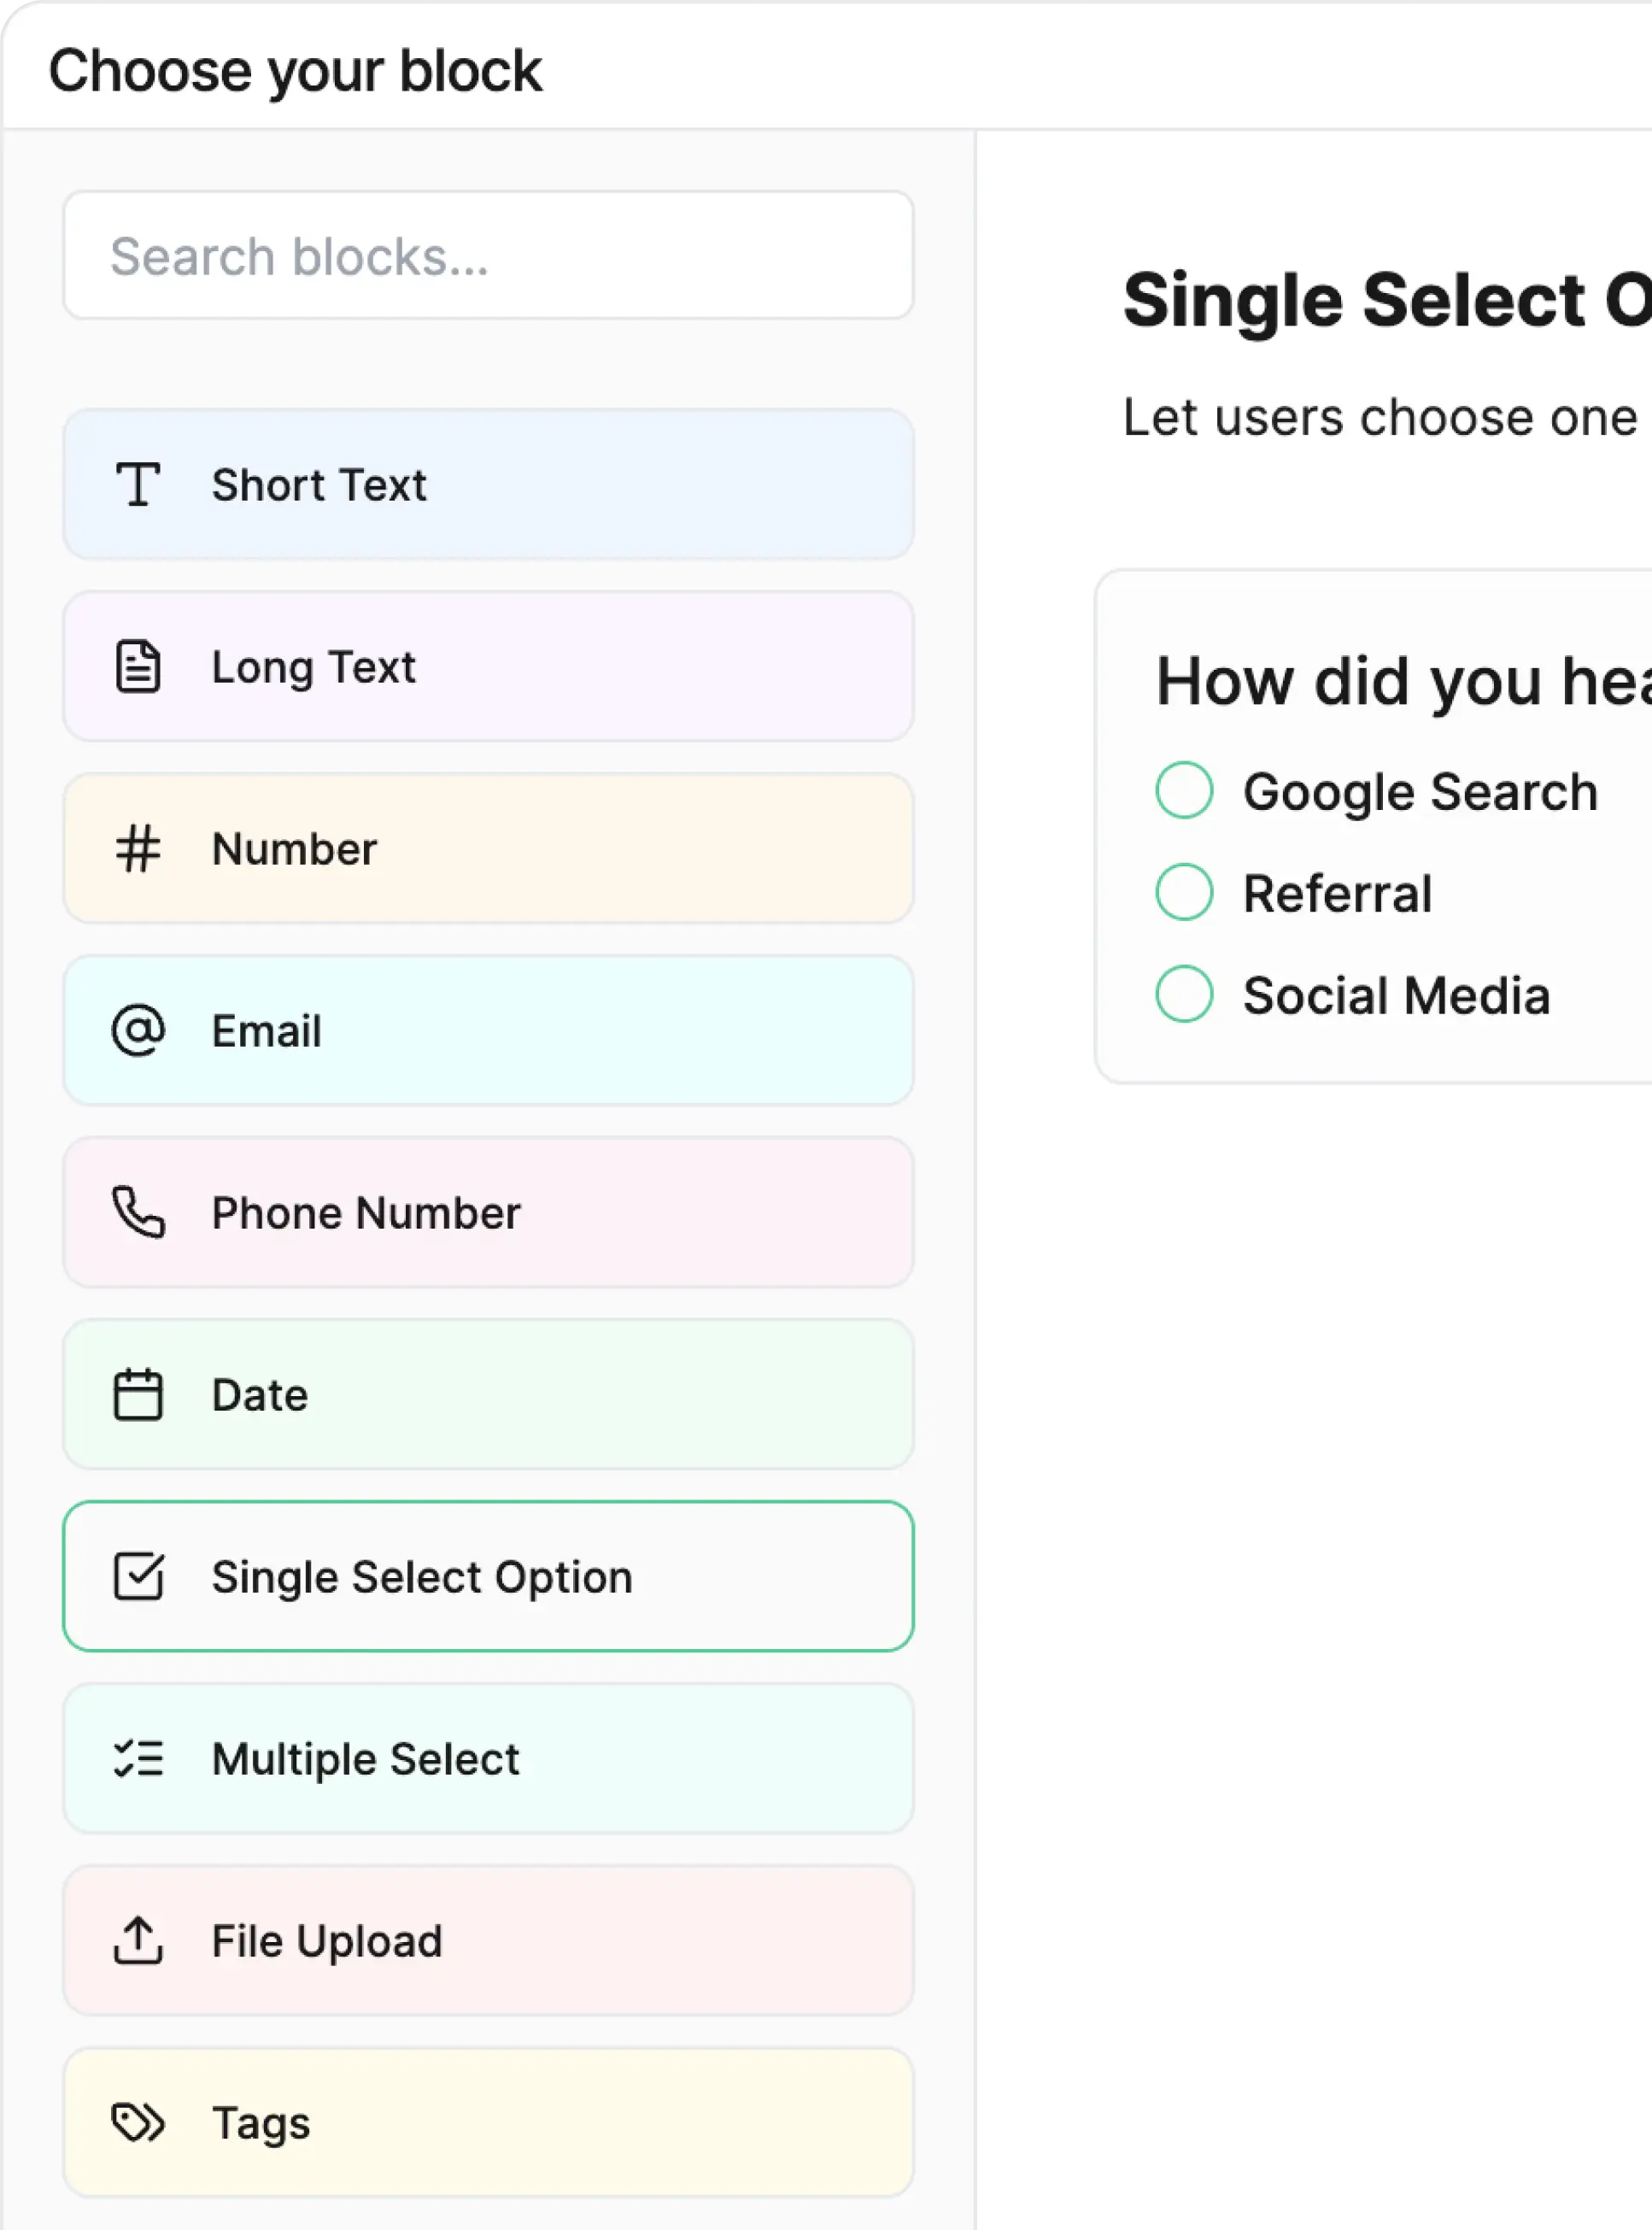Click the Multiple Select checklist icon
This screenshot has height=2230, width=1652.
pyautogui.click(x=138, y=1759)
